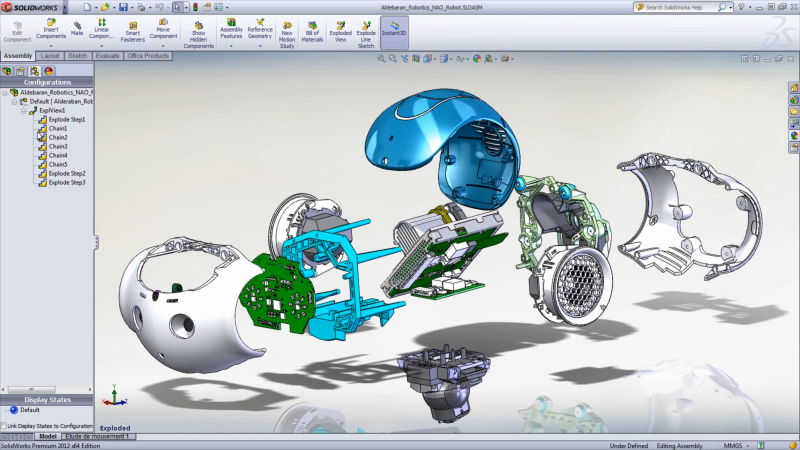Image resolution: width=800 pixels, height=450 pixels.
Task: Collapse the ExplView1 tree node
Action: [x=22, y=111]
